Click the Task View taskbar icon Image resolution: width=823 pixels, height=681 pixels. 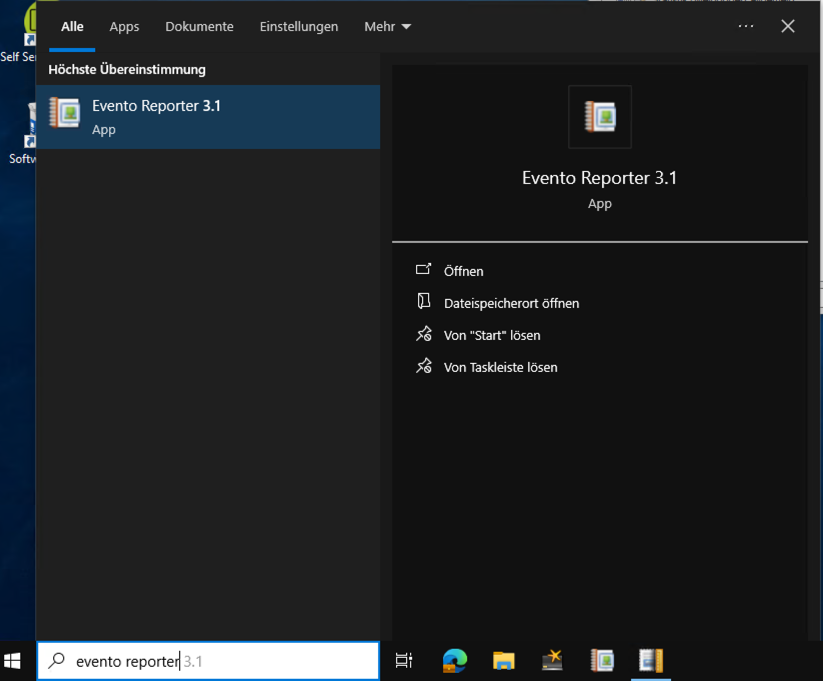click(x=404, y=660)
